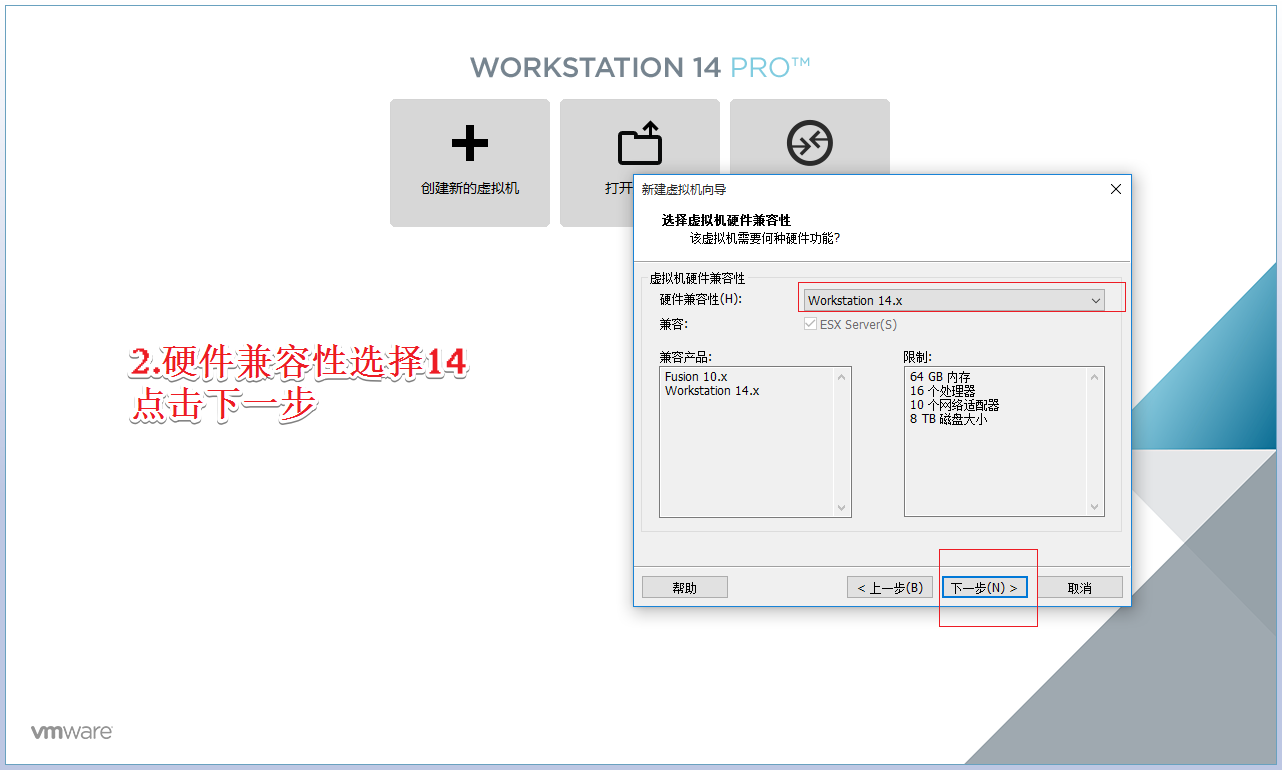Click down arrow of 限制 list scrollbar
1282x770 pixels.
point(1095,507)
